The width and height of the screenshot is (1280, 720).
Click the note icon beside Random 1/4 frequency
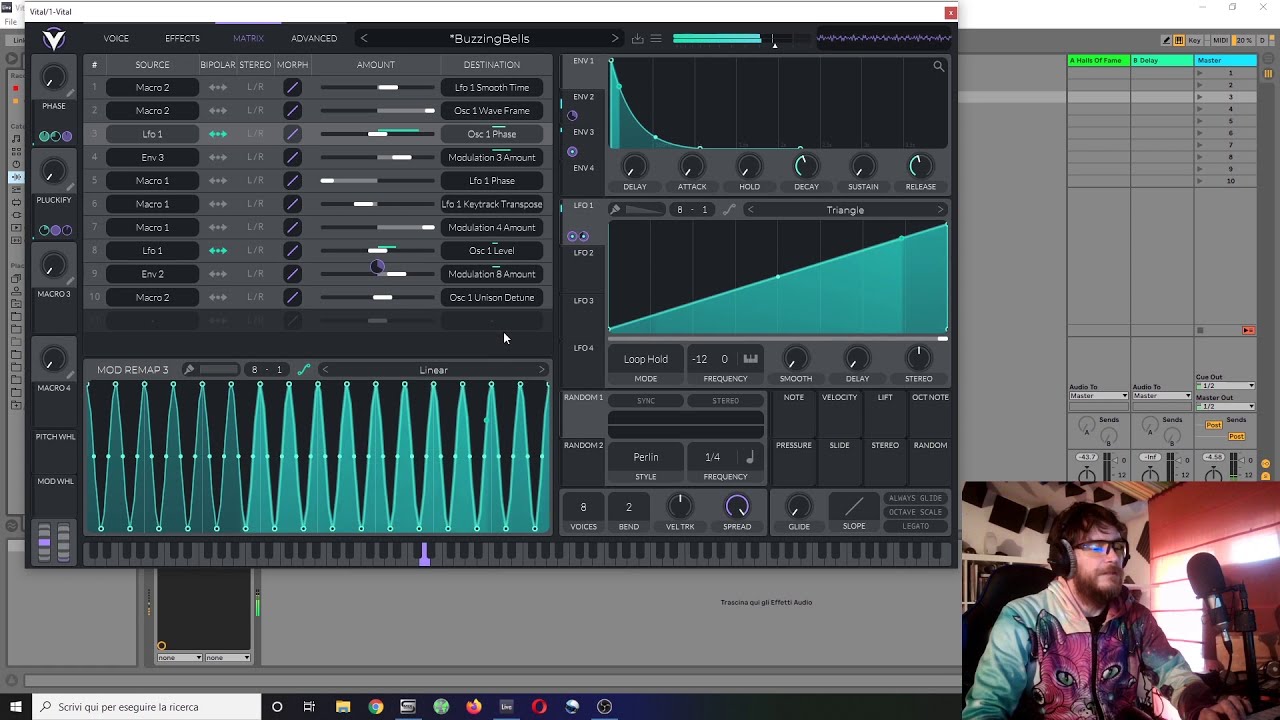point(750,457)
